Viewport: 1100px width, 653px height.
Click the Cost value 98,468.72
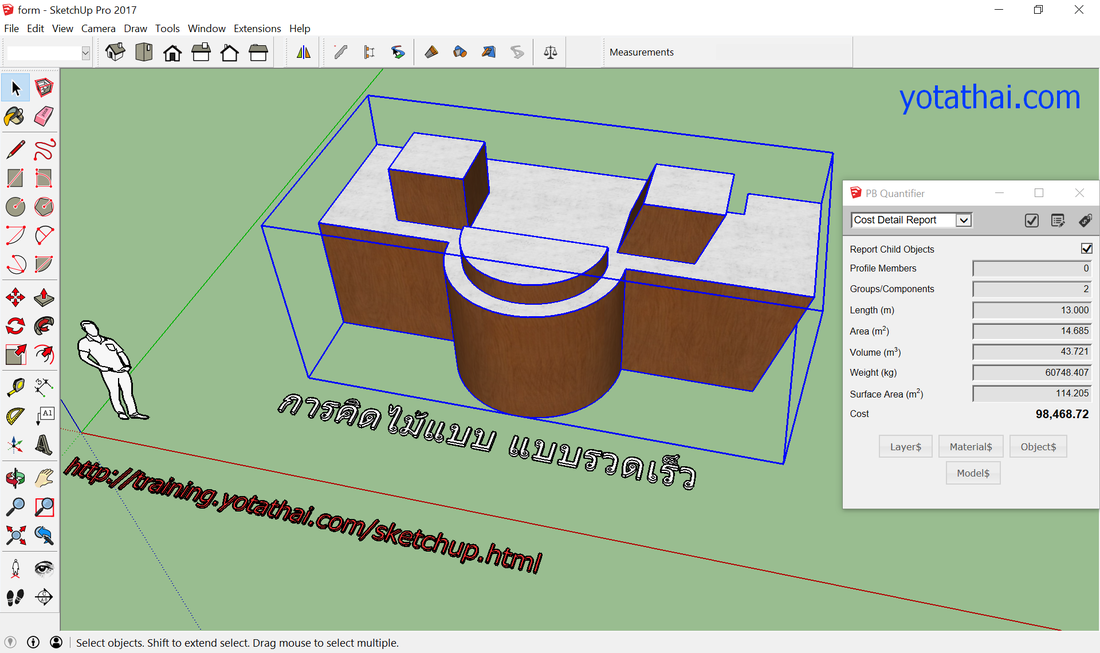1062,414
